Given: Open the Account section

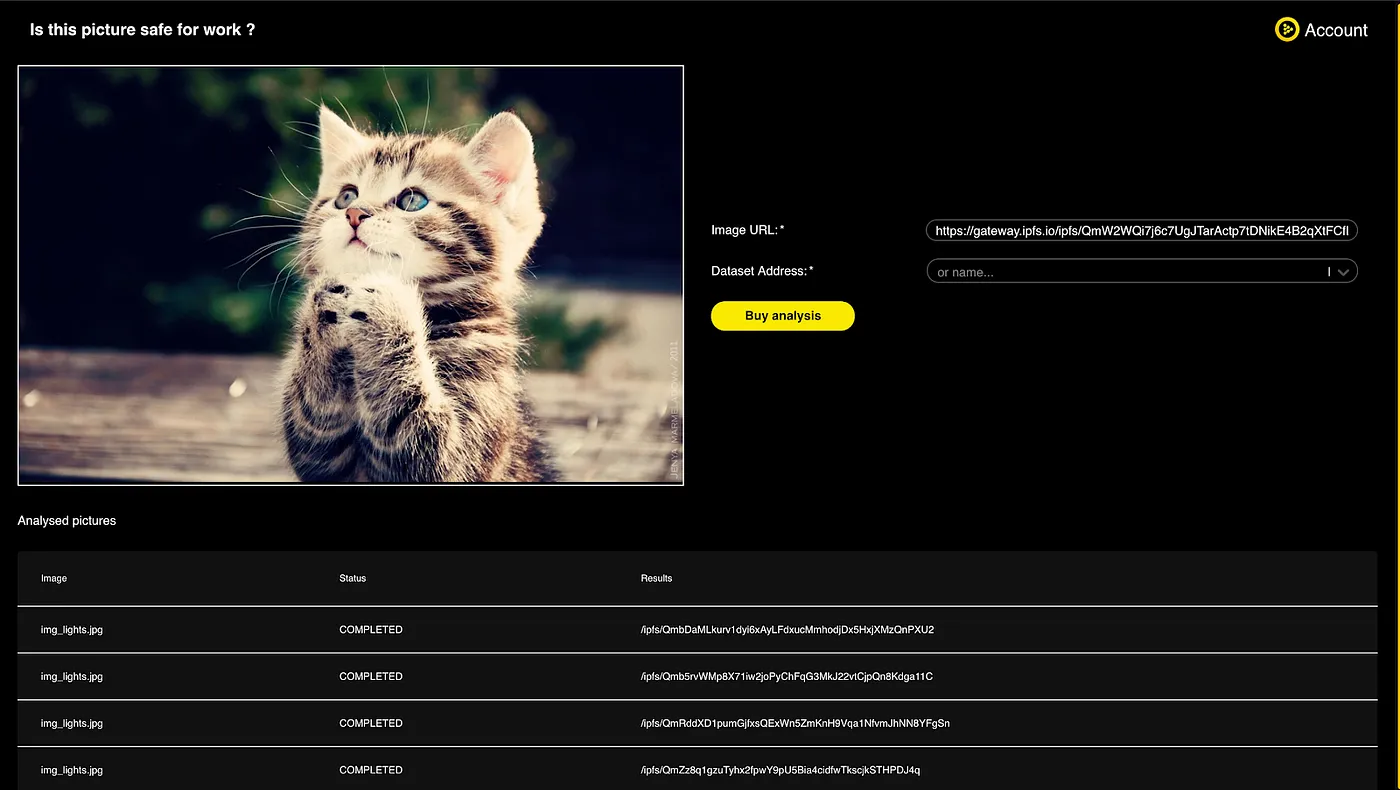Looking at the screenshot, I should (x=1335, y=29).
